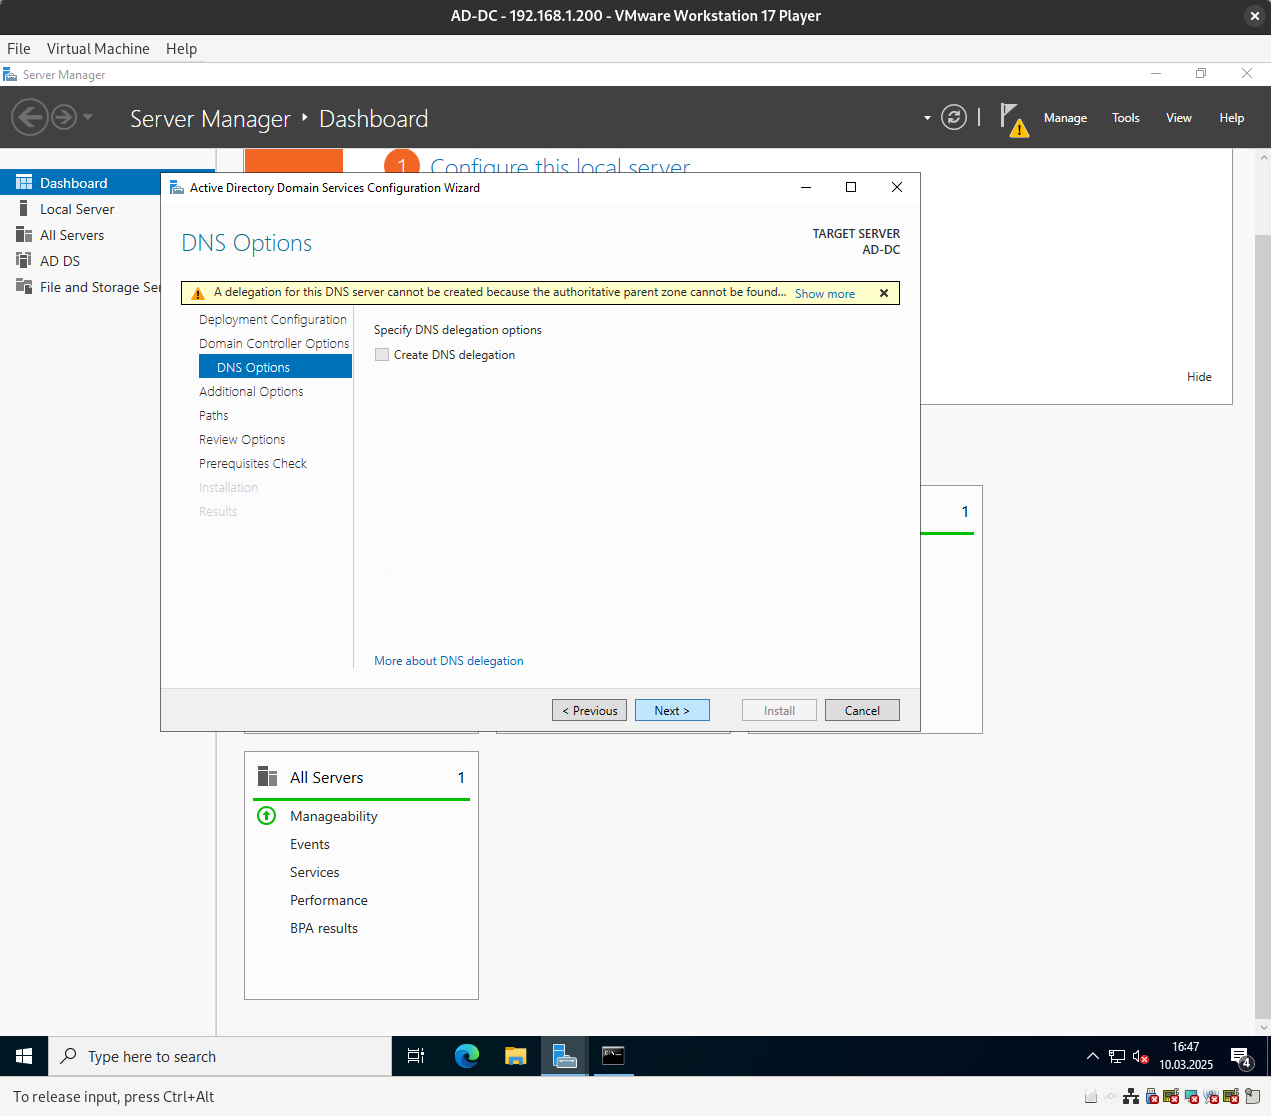1271x1116 pixels.
Task: Open the Virtual Machine menu
Action: tap(98, 49)
